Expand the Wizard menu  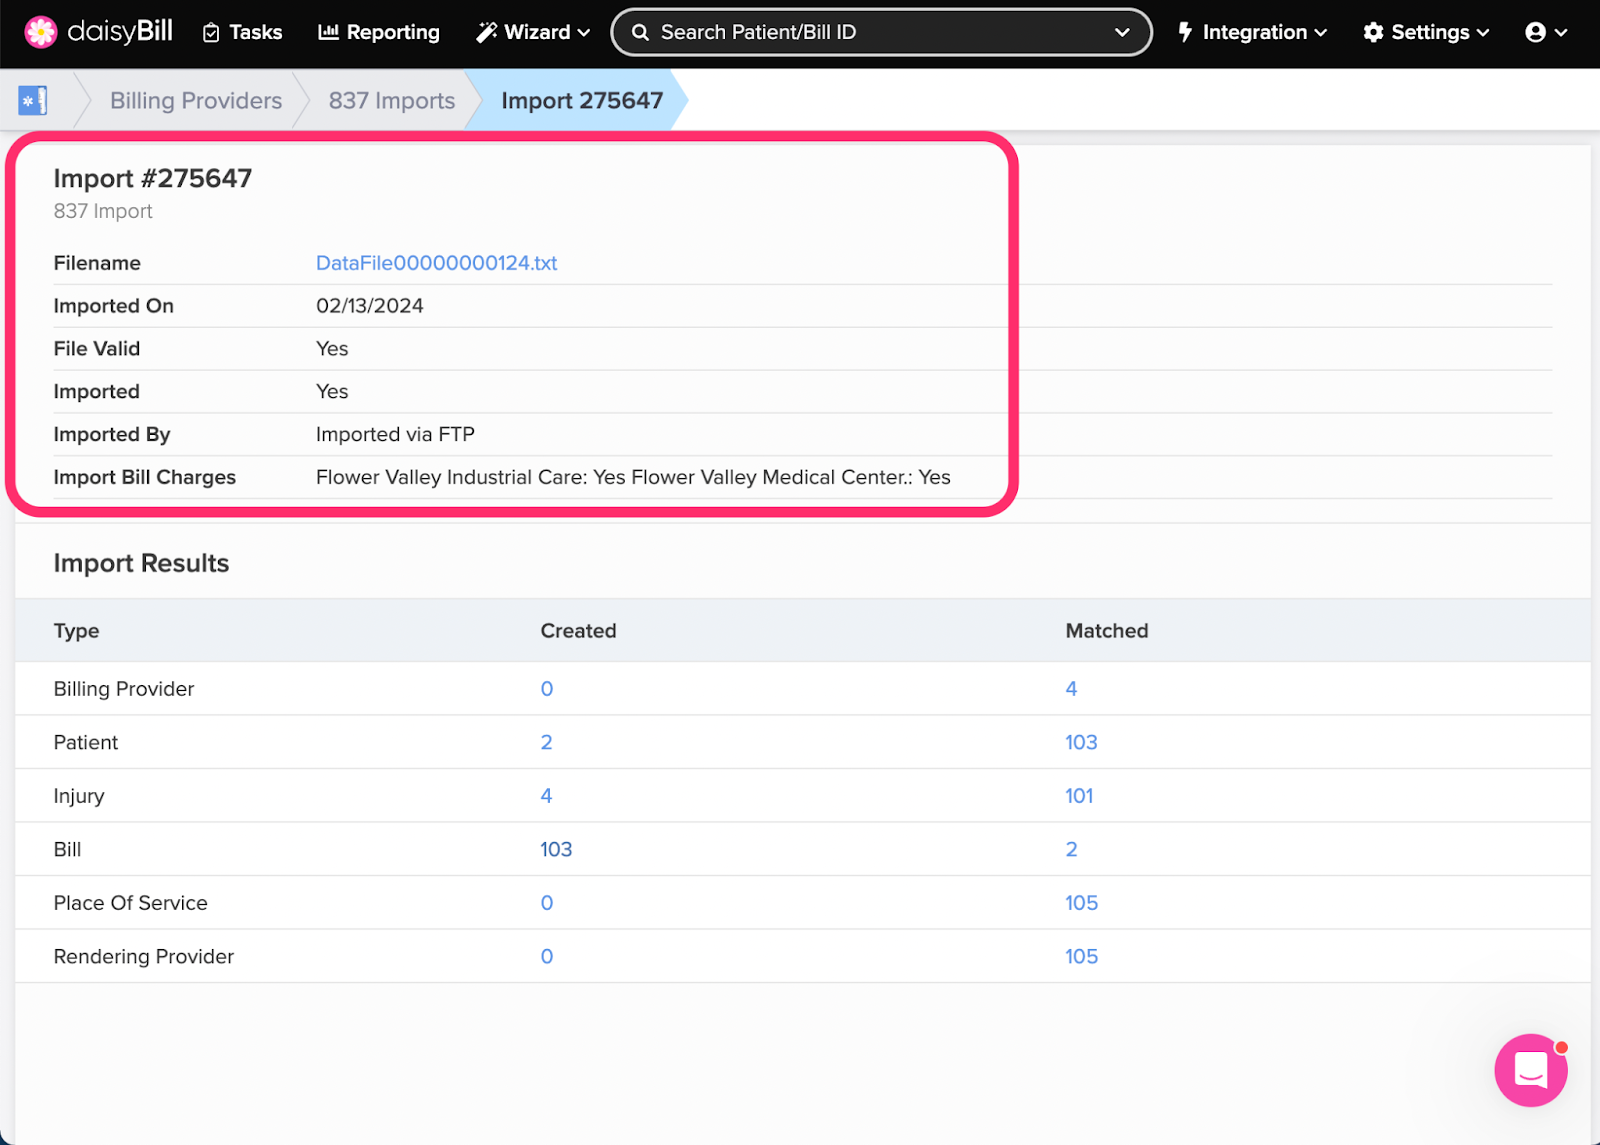[x=533, y=32]
